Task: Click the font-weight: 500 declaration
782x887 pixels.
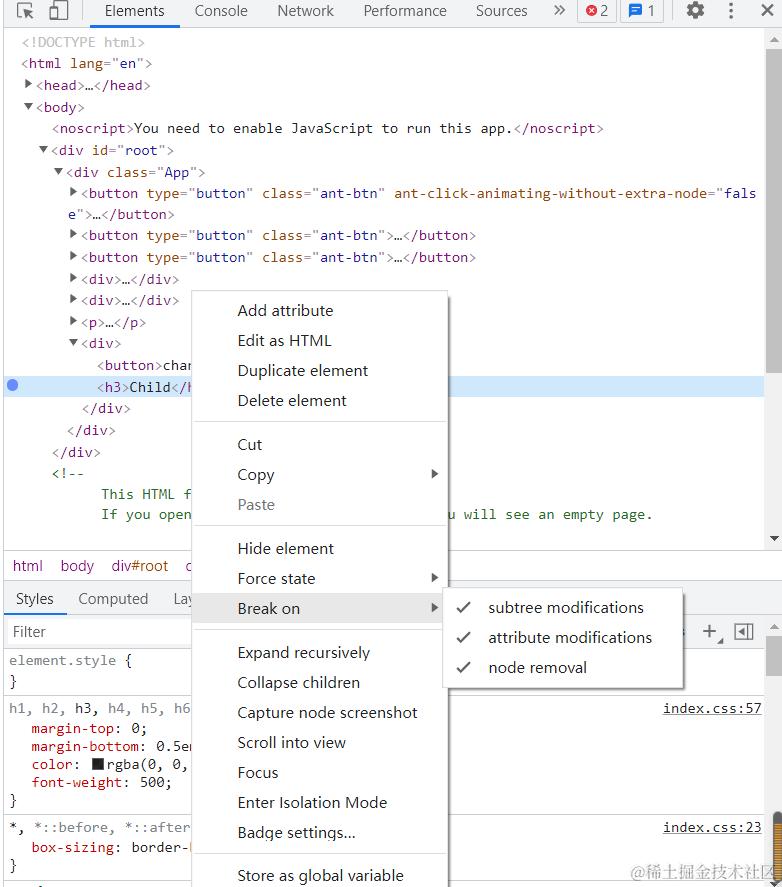Action: coord(102,782)
